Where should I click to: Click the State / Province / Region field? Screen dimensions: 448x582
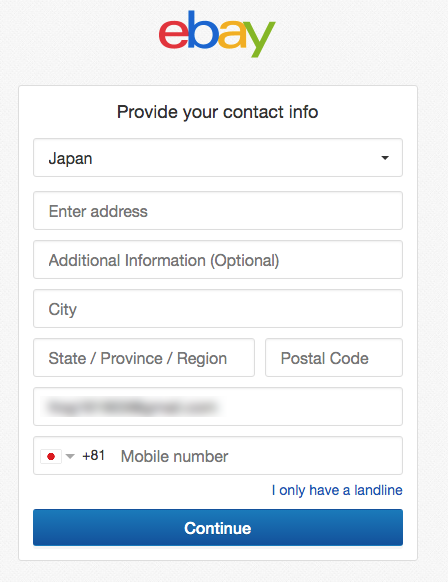click(x=144, y=358)
